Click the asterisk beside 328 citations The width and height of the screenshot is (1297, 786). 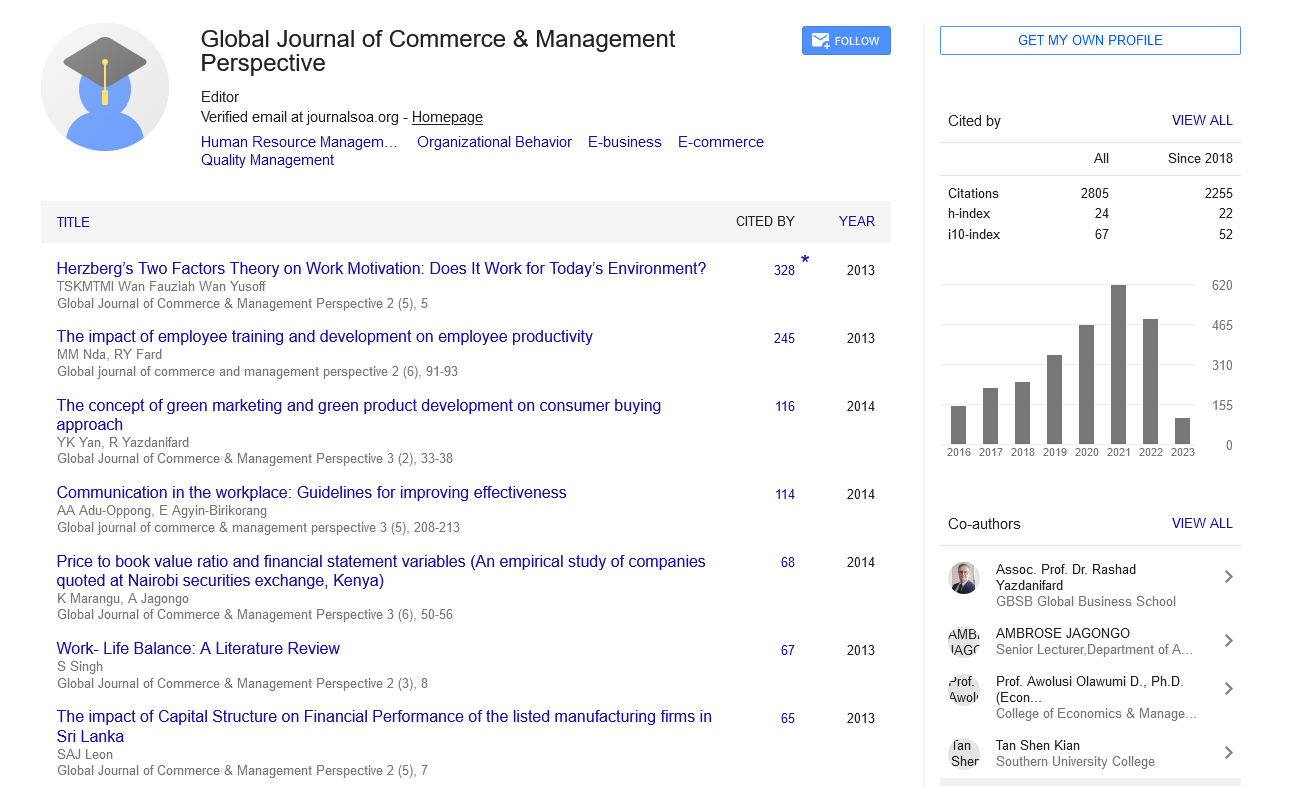coord(805,262)
